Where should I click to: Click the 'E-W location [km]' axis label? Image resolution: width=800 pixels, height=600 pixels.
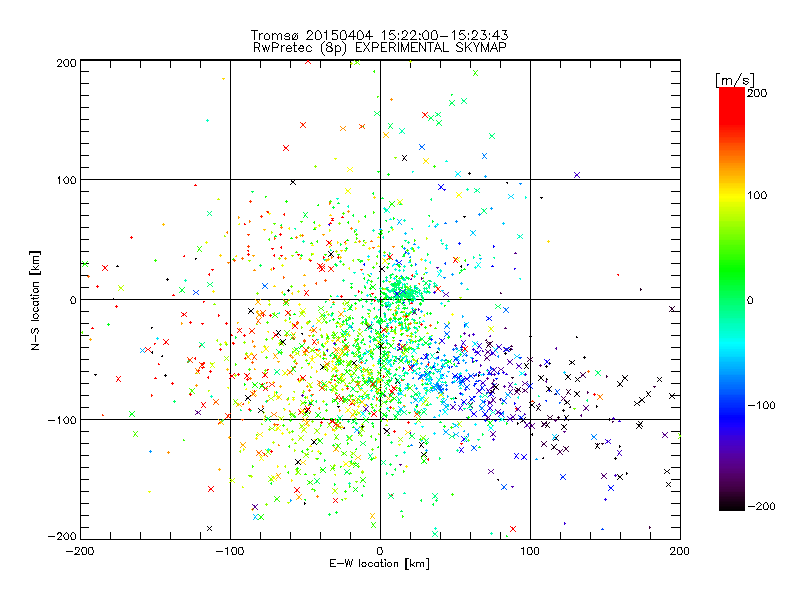(379, 564)
